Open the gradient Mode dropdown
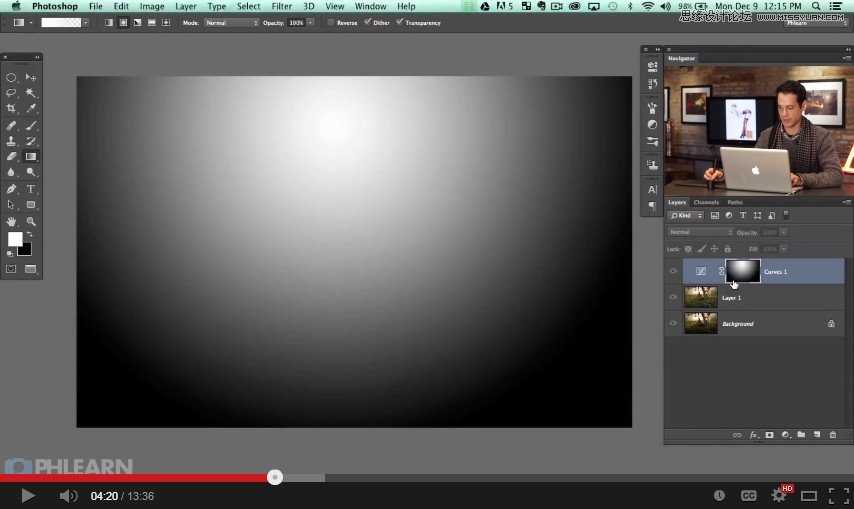 (x=232, y=22)
